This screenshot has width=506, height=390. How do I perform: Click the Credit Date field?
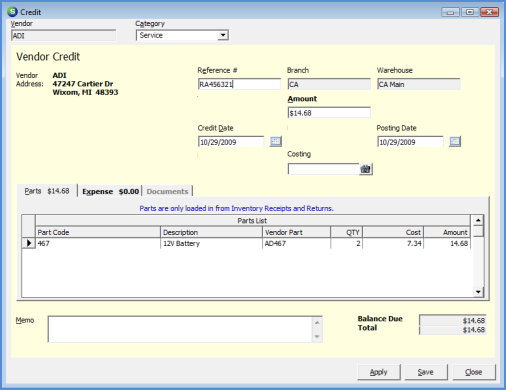(231, 142)
